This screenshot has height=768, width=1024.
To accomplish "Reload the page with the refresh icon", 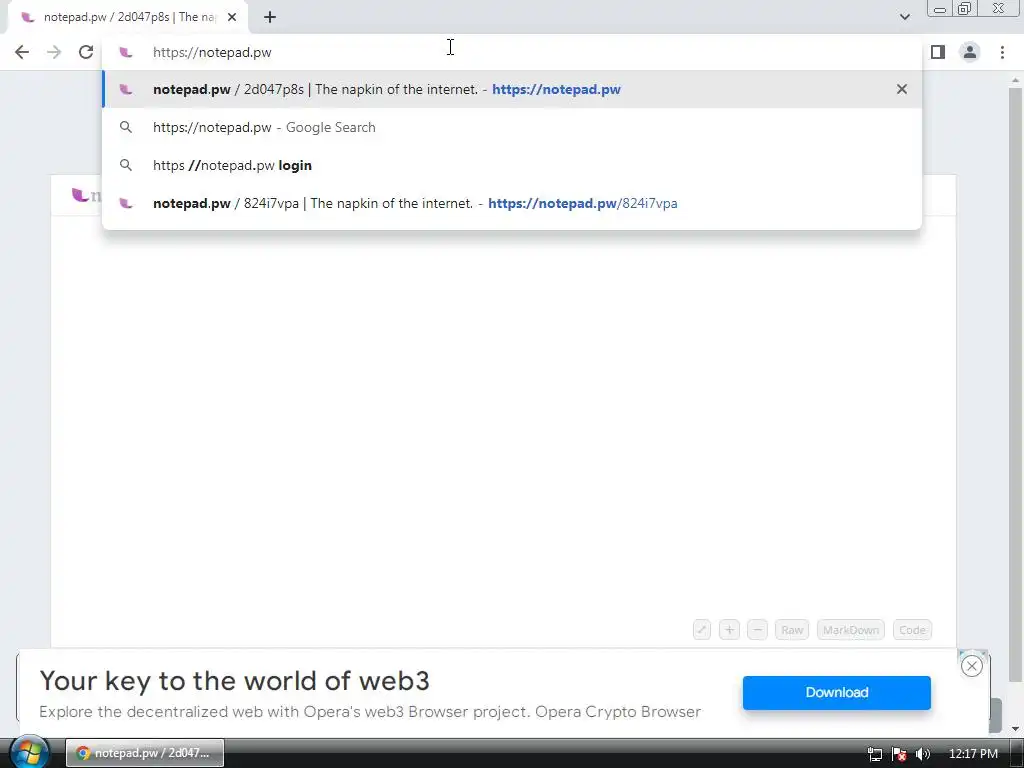I will coord(86,52).
